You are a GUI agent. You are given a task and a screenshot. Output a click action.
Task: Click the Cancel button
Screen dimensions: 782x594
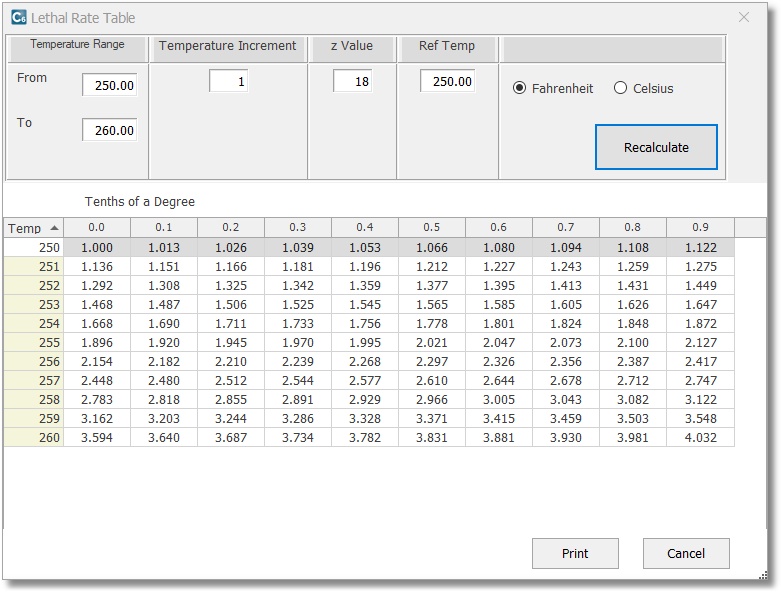[x=686, y=554]
